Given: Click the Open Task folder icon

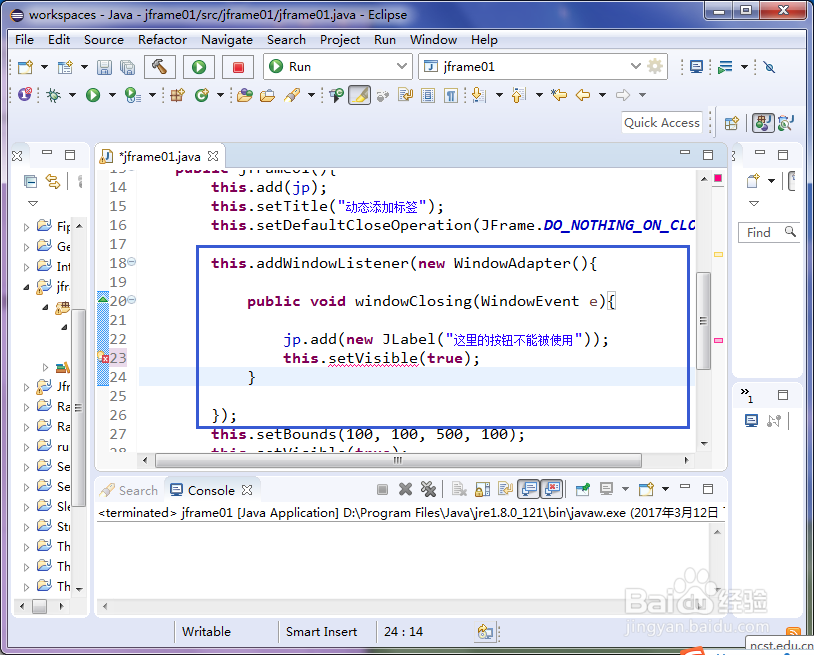Looking at the screenshot, I should [x=267, y=95].
